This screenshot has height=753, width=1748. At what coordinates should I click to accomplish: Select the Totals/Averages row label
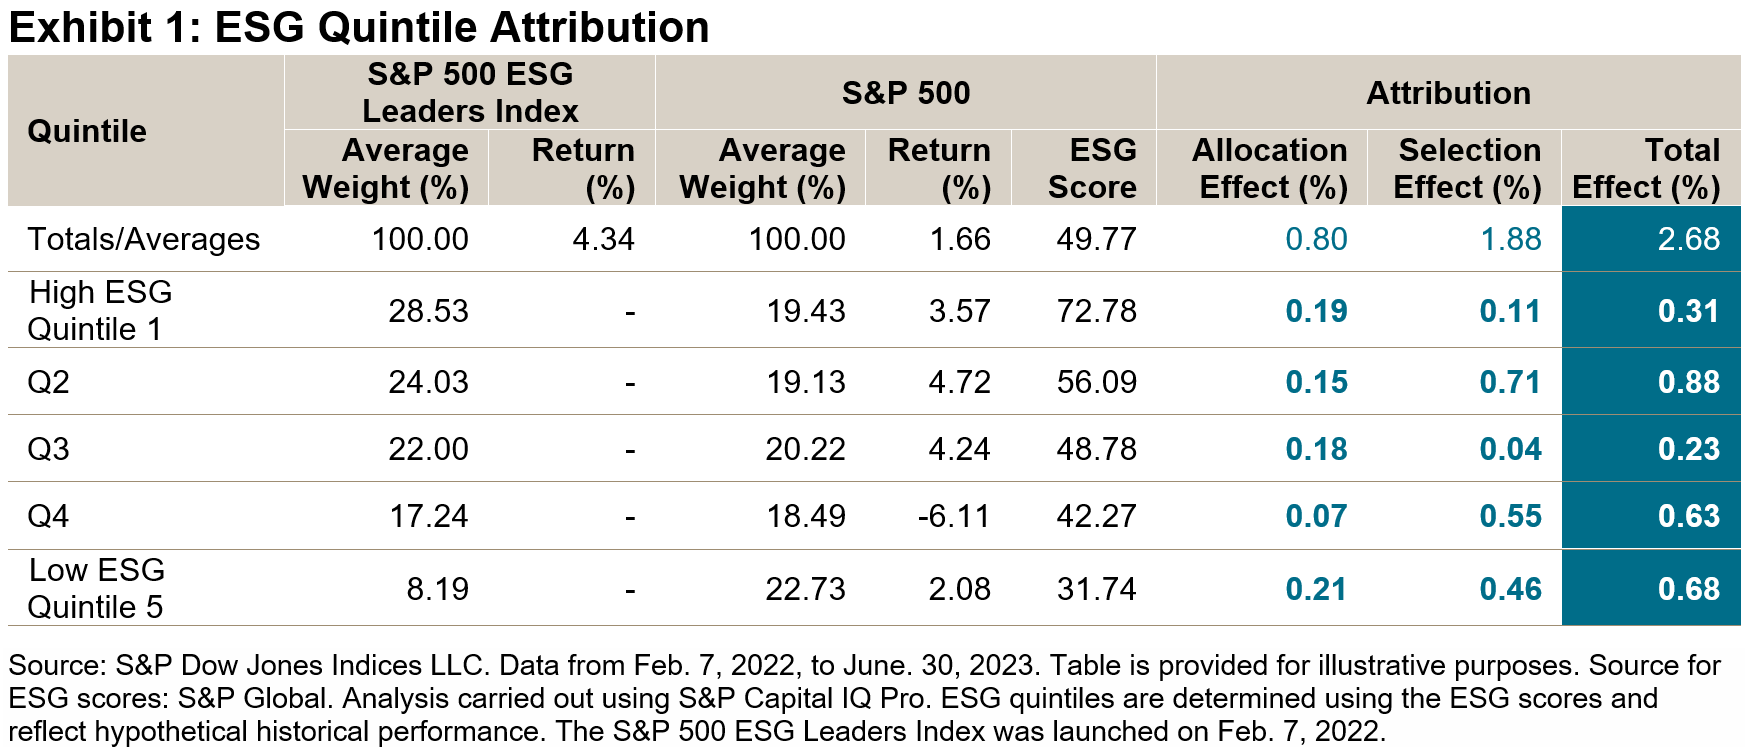[x=143, y=239]
